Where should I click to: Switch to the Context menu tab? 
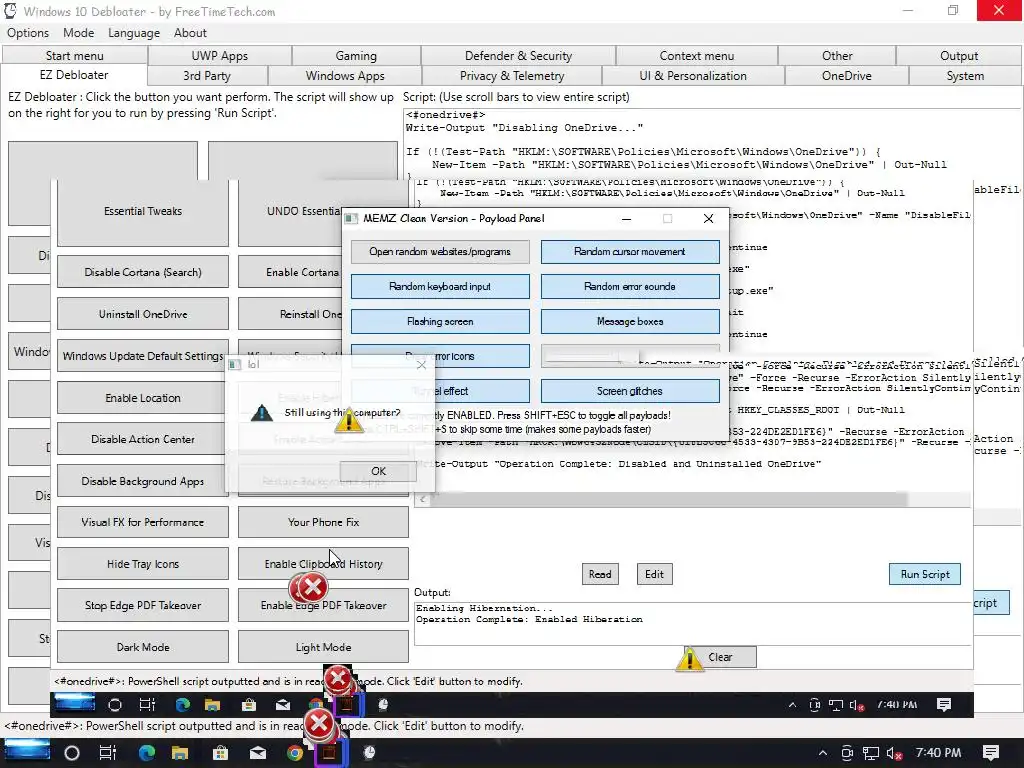point(697,56)
